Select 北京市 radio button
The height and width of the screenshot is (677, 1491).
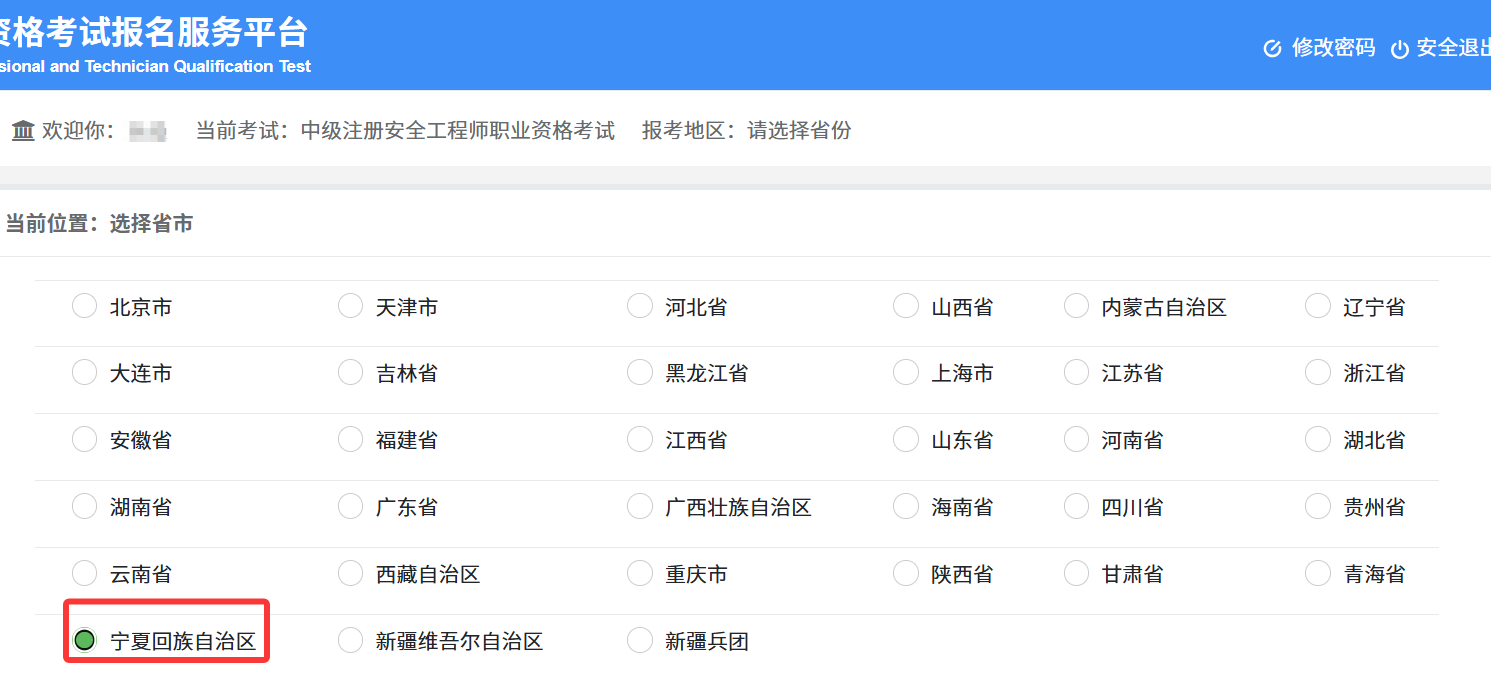pos(84,305)
